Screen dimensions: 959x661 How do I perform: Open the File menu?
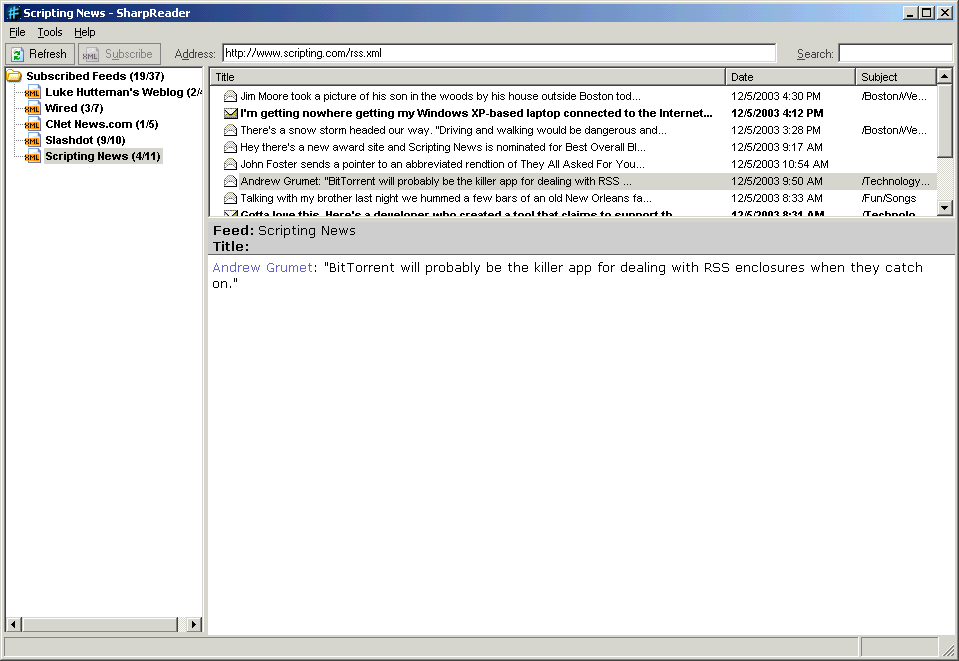point(17,32)
